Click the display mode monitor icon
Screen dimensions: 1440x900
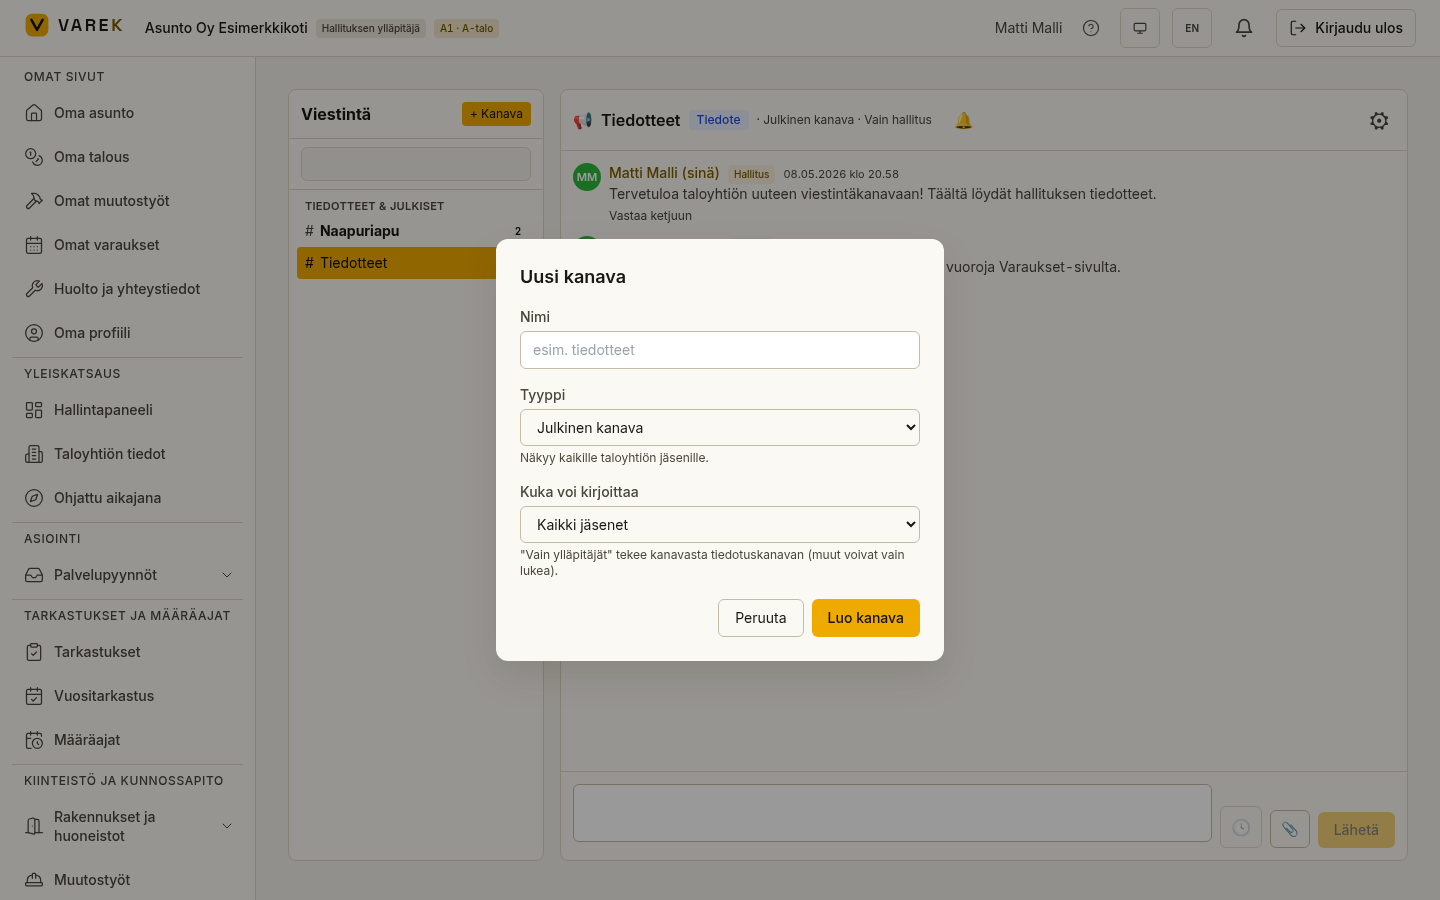[1140, 28]
